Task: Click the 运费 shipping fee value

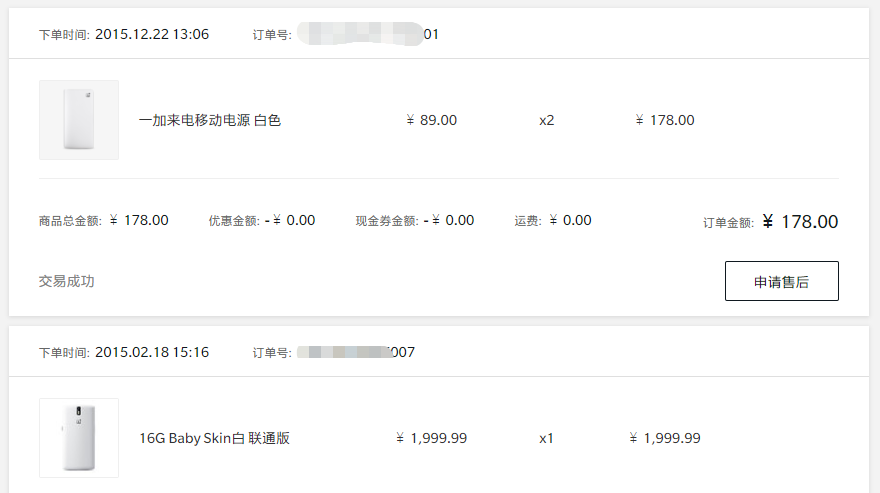Action: click(570, 220)
